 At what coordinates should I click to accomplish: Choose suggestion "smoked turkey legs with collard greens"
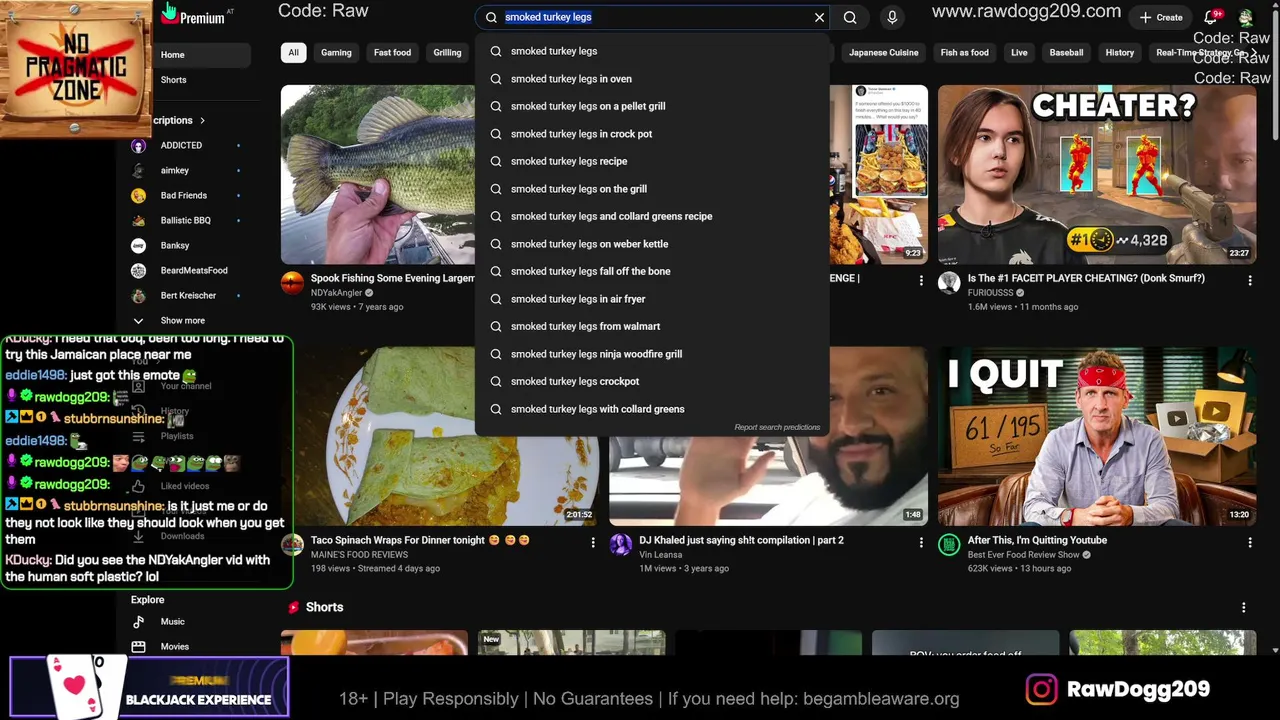(652, 409)
